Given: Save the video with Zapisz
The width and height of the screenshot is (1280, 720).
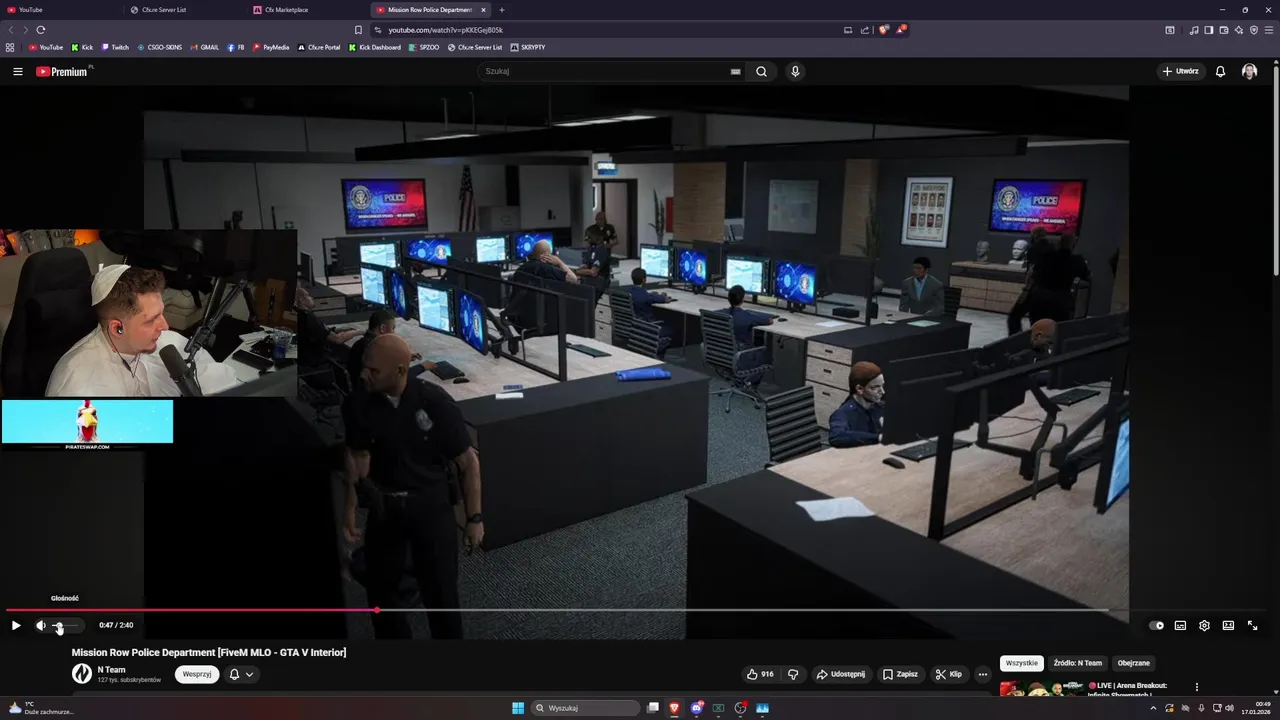Looking at the screenshot, I should pos(900,674).
